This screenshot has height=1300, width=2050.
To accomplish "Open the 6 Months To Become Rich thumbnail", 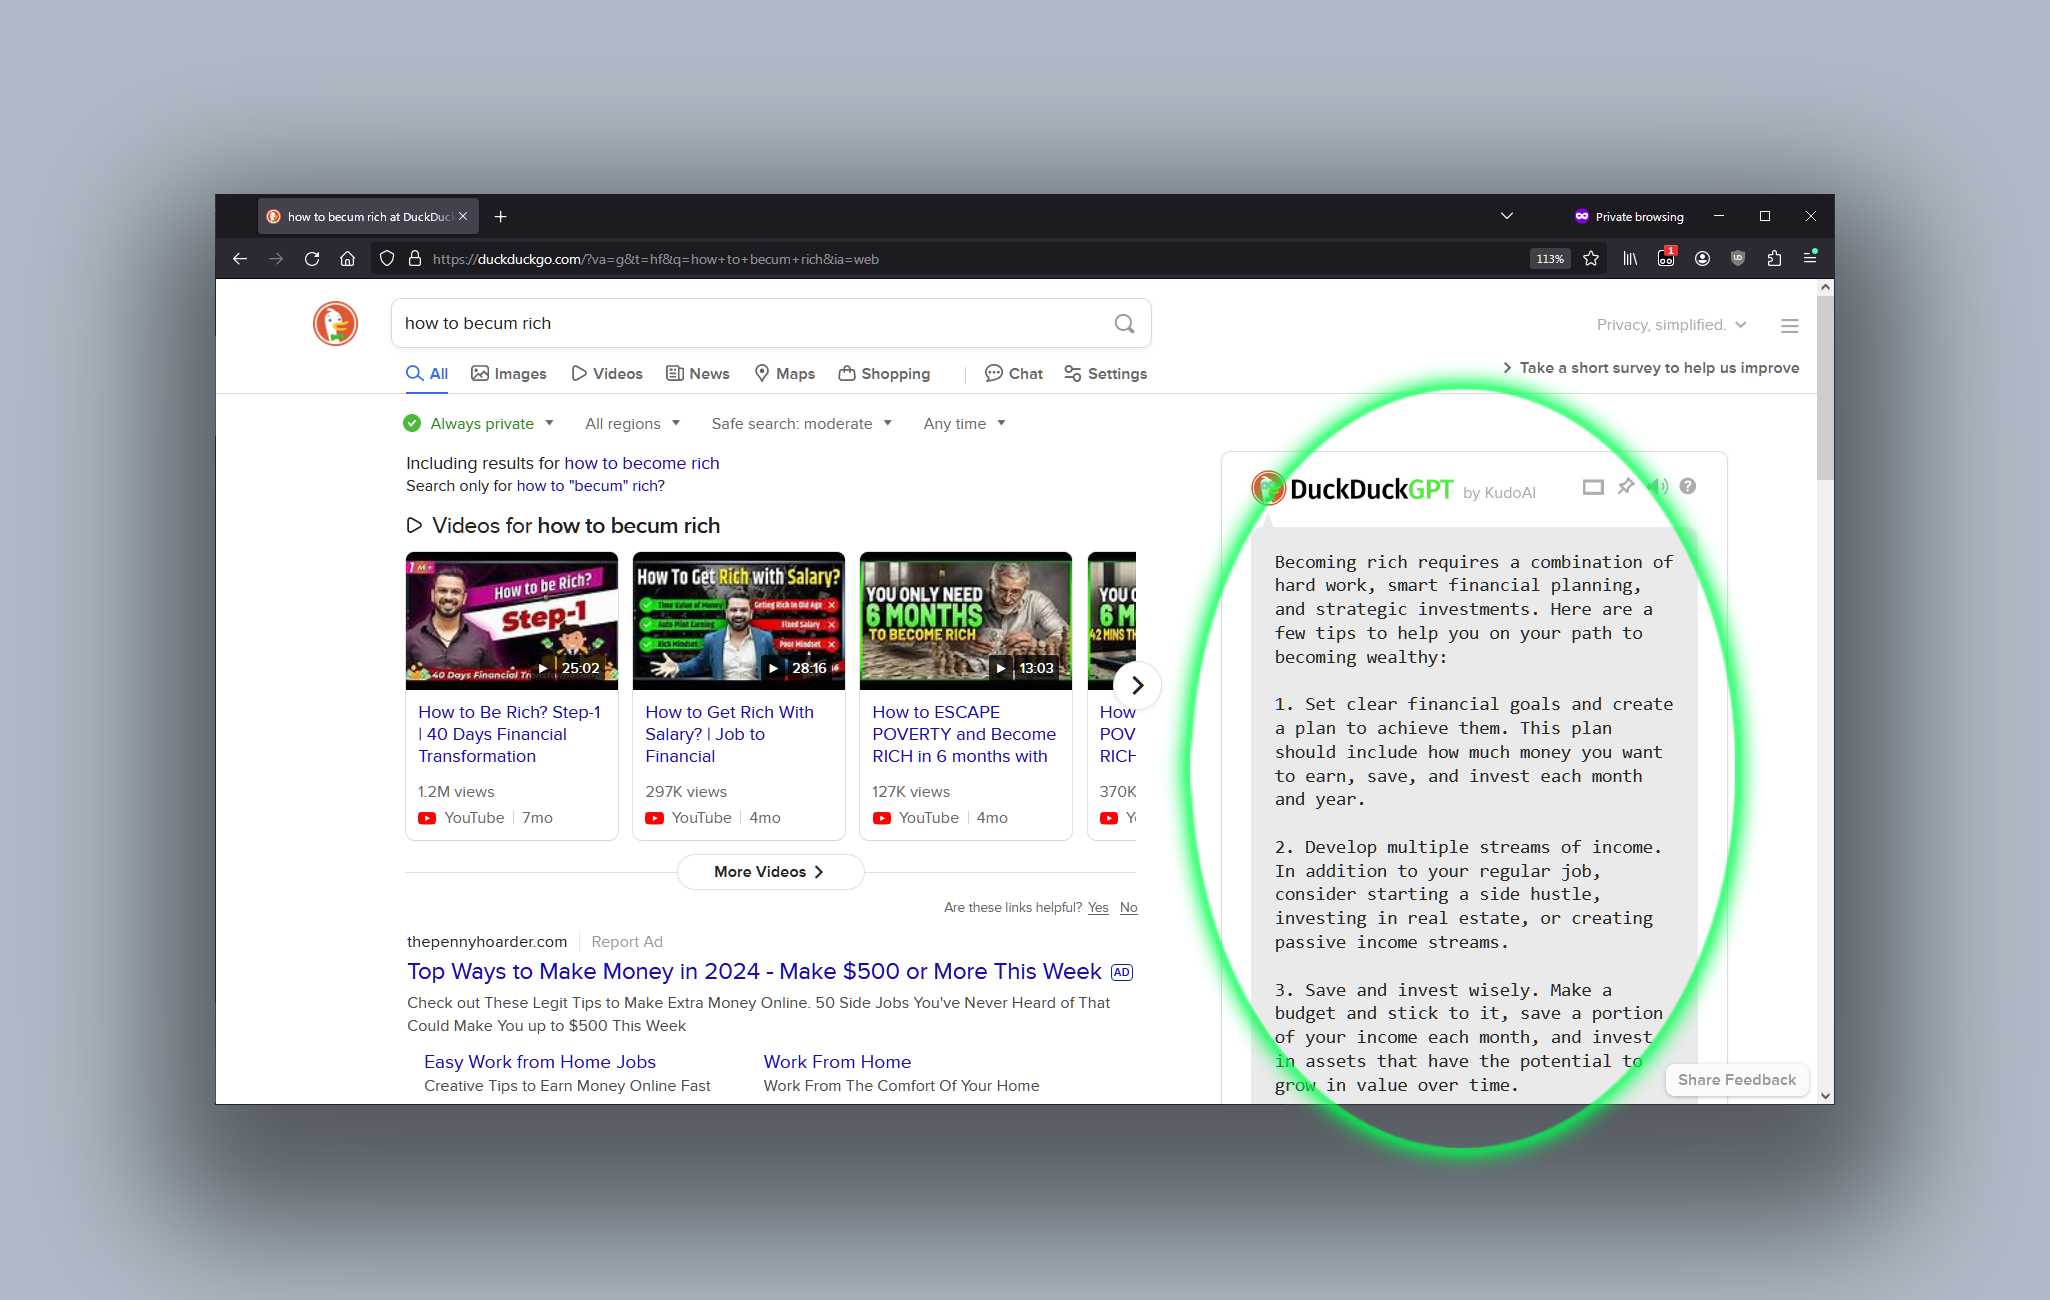I will [x=965, y=621].
